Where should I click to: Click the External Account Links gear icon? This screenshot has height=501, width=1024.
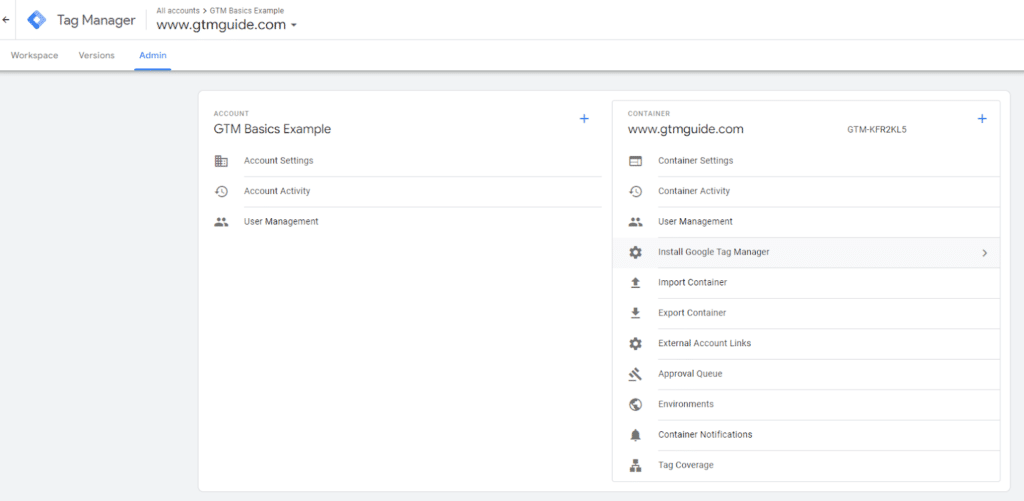tap(635, 344)
